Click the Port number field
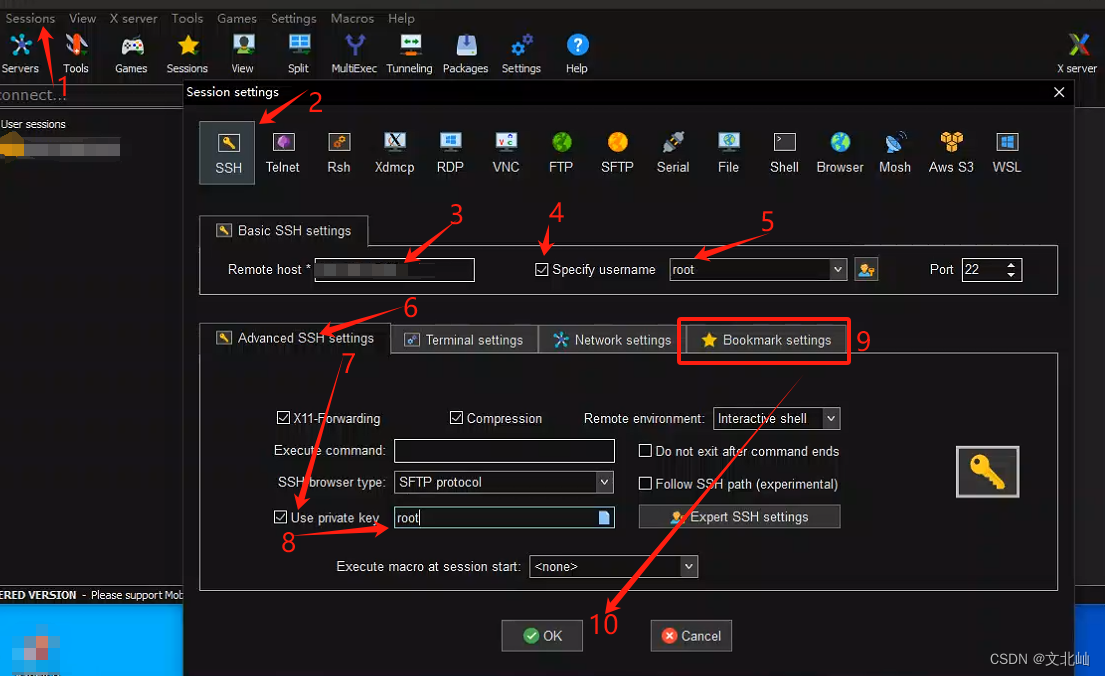Screen dimensions: 1105x676 pyautogui.click(x=983, y=269)
